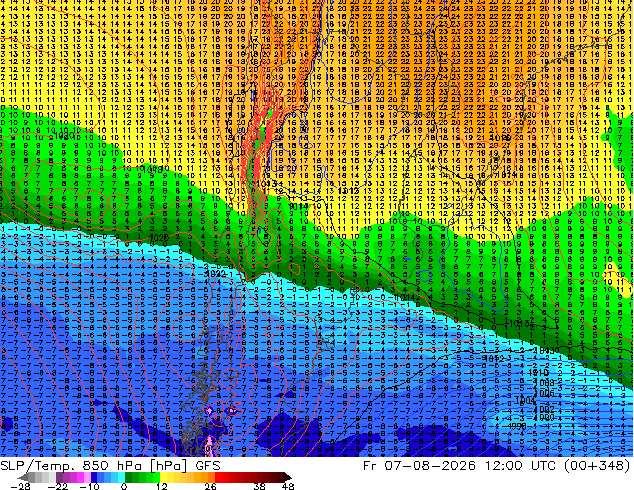Pick the cyan swatch left of the 0 mark
The image size is (634, 490).
click(121, 477)
